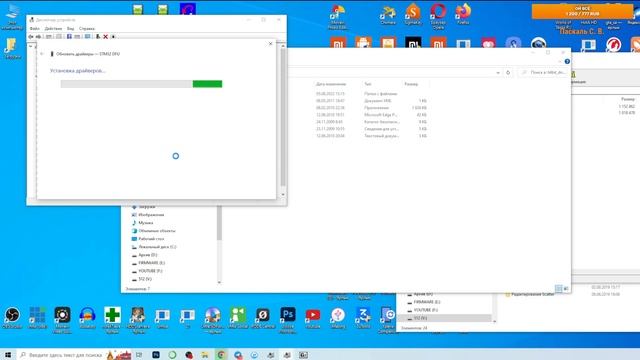This screenshot has width=640, height=360.
Task: Click the Explorer search field
Action: point(544,72)
